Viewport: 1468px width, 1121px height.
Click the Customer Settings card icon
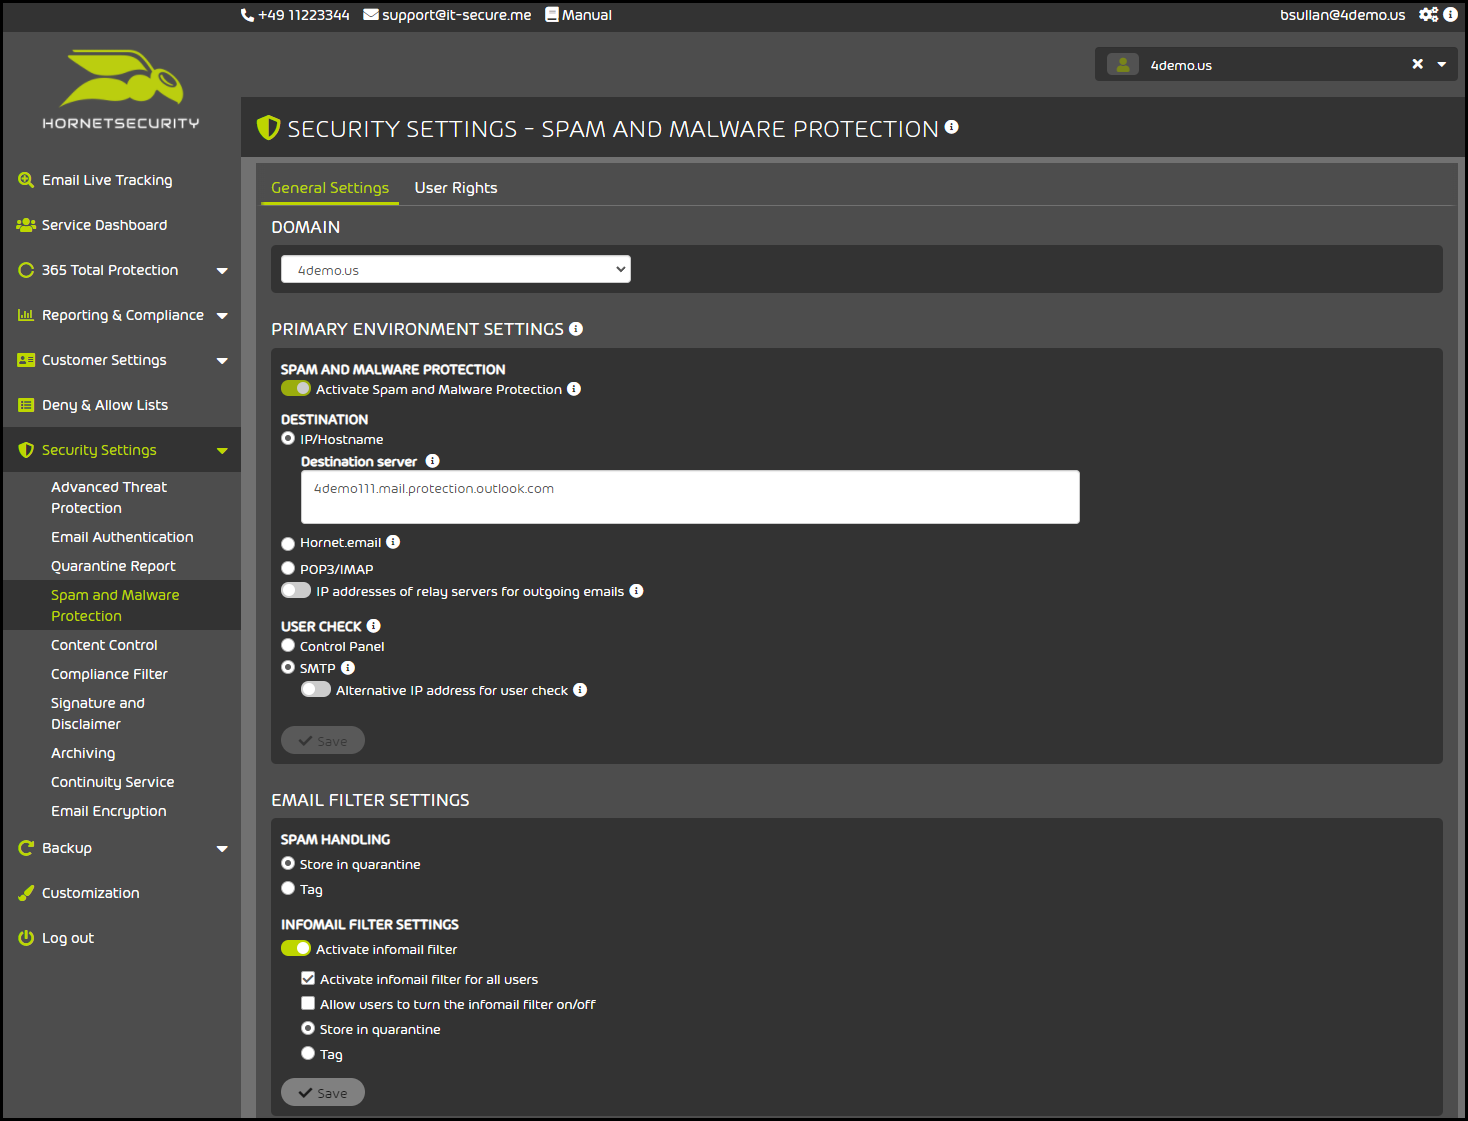[x=26, y=360]
